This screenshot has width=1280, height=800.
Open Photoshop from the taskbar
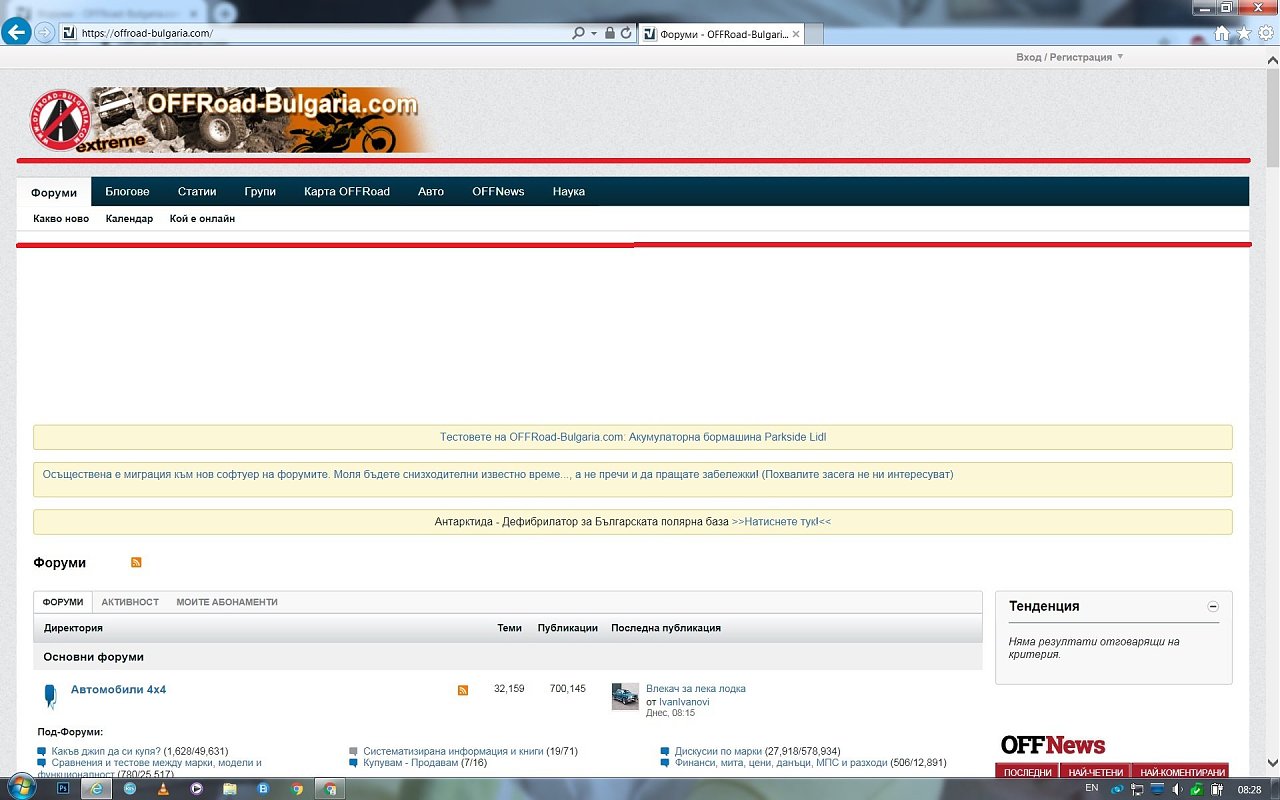tap(63, 788)
